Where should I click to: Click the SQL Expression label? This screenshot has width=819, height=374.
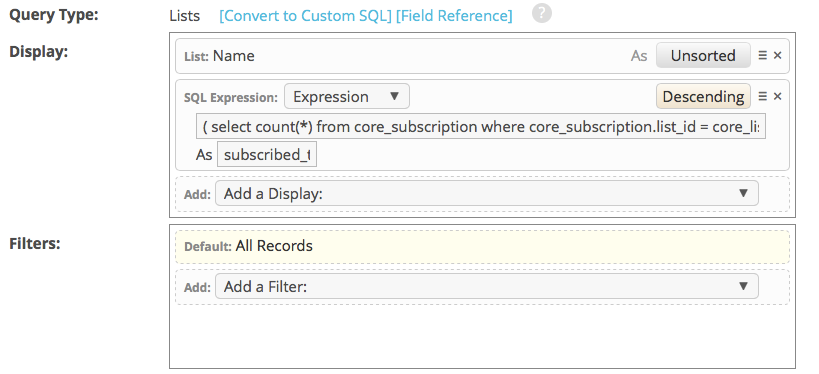coord(231,98)
